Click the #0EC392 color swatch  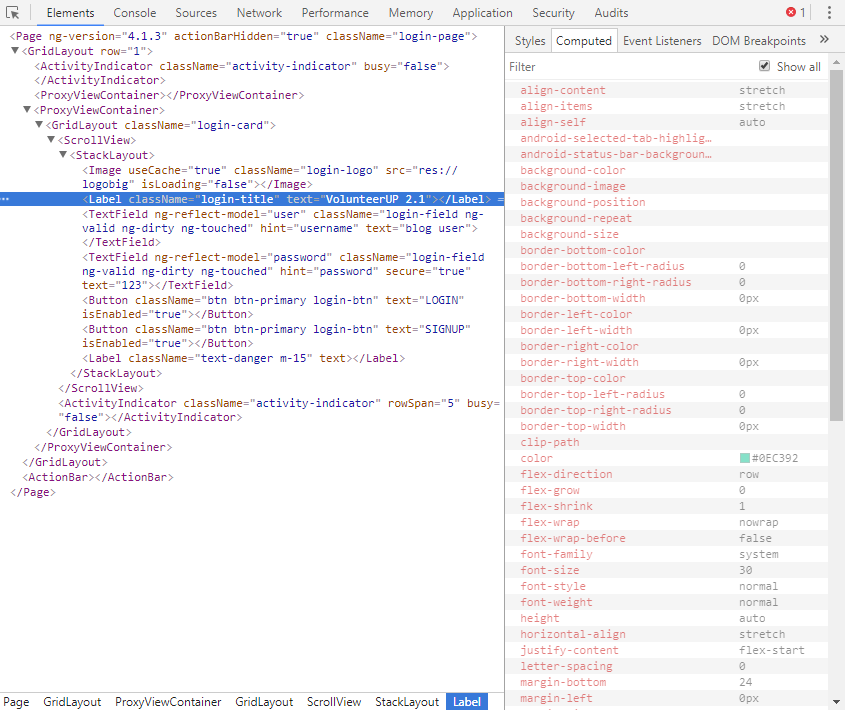coord(744,458)
